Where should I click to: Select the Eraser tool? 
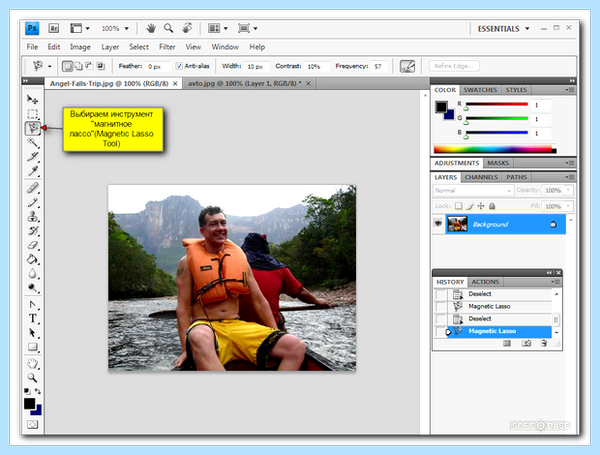click(33, 245)
